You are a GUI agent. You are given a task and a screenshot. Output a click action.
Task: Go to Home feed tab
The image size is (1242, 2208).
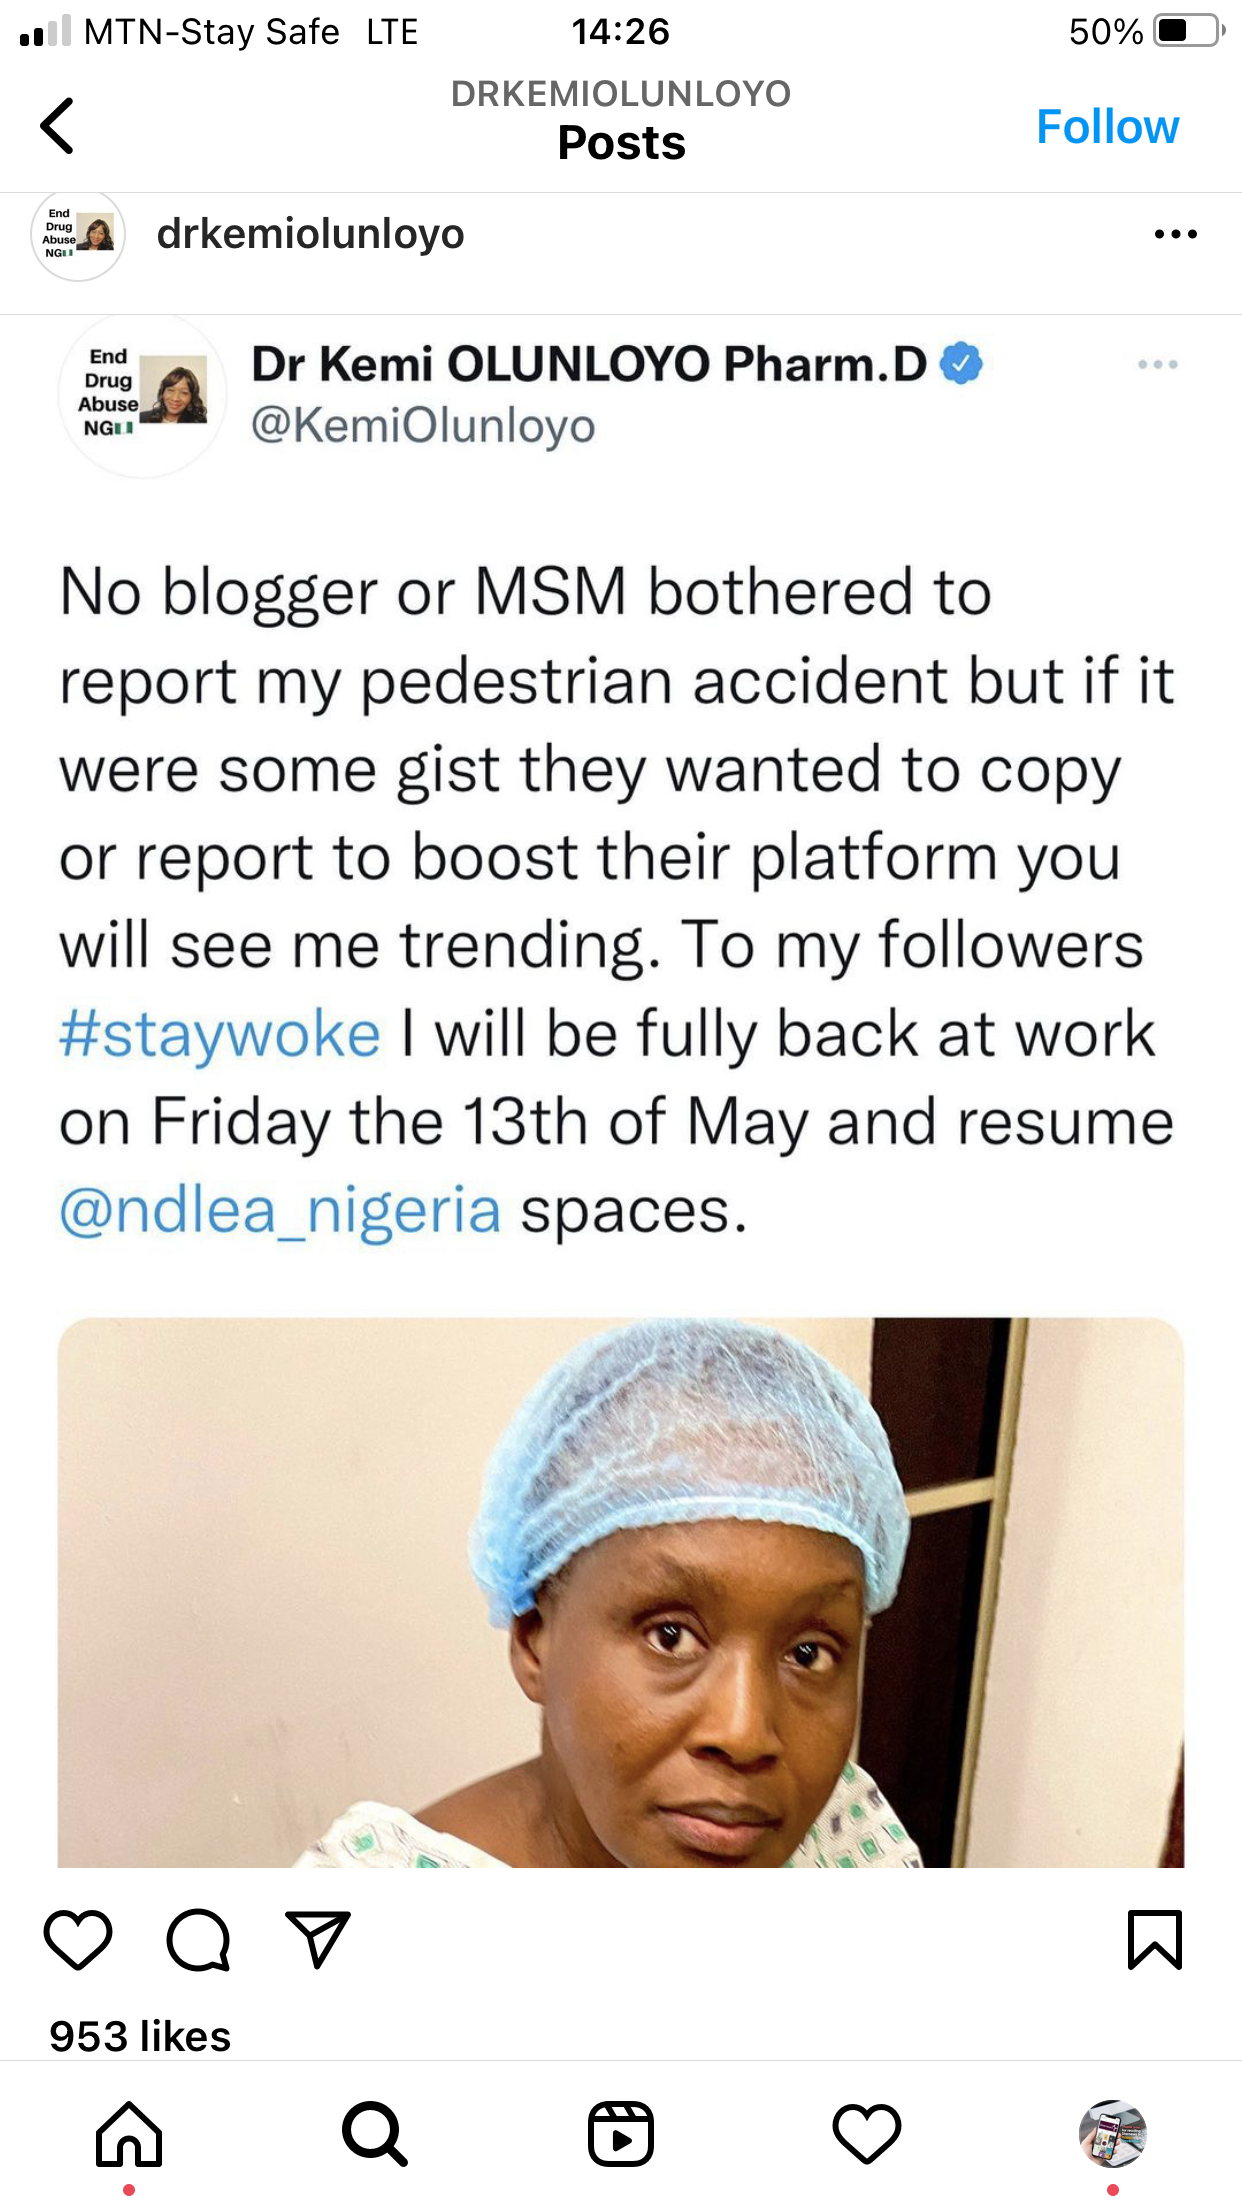(129, 2134)
